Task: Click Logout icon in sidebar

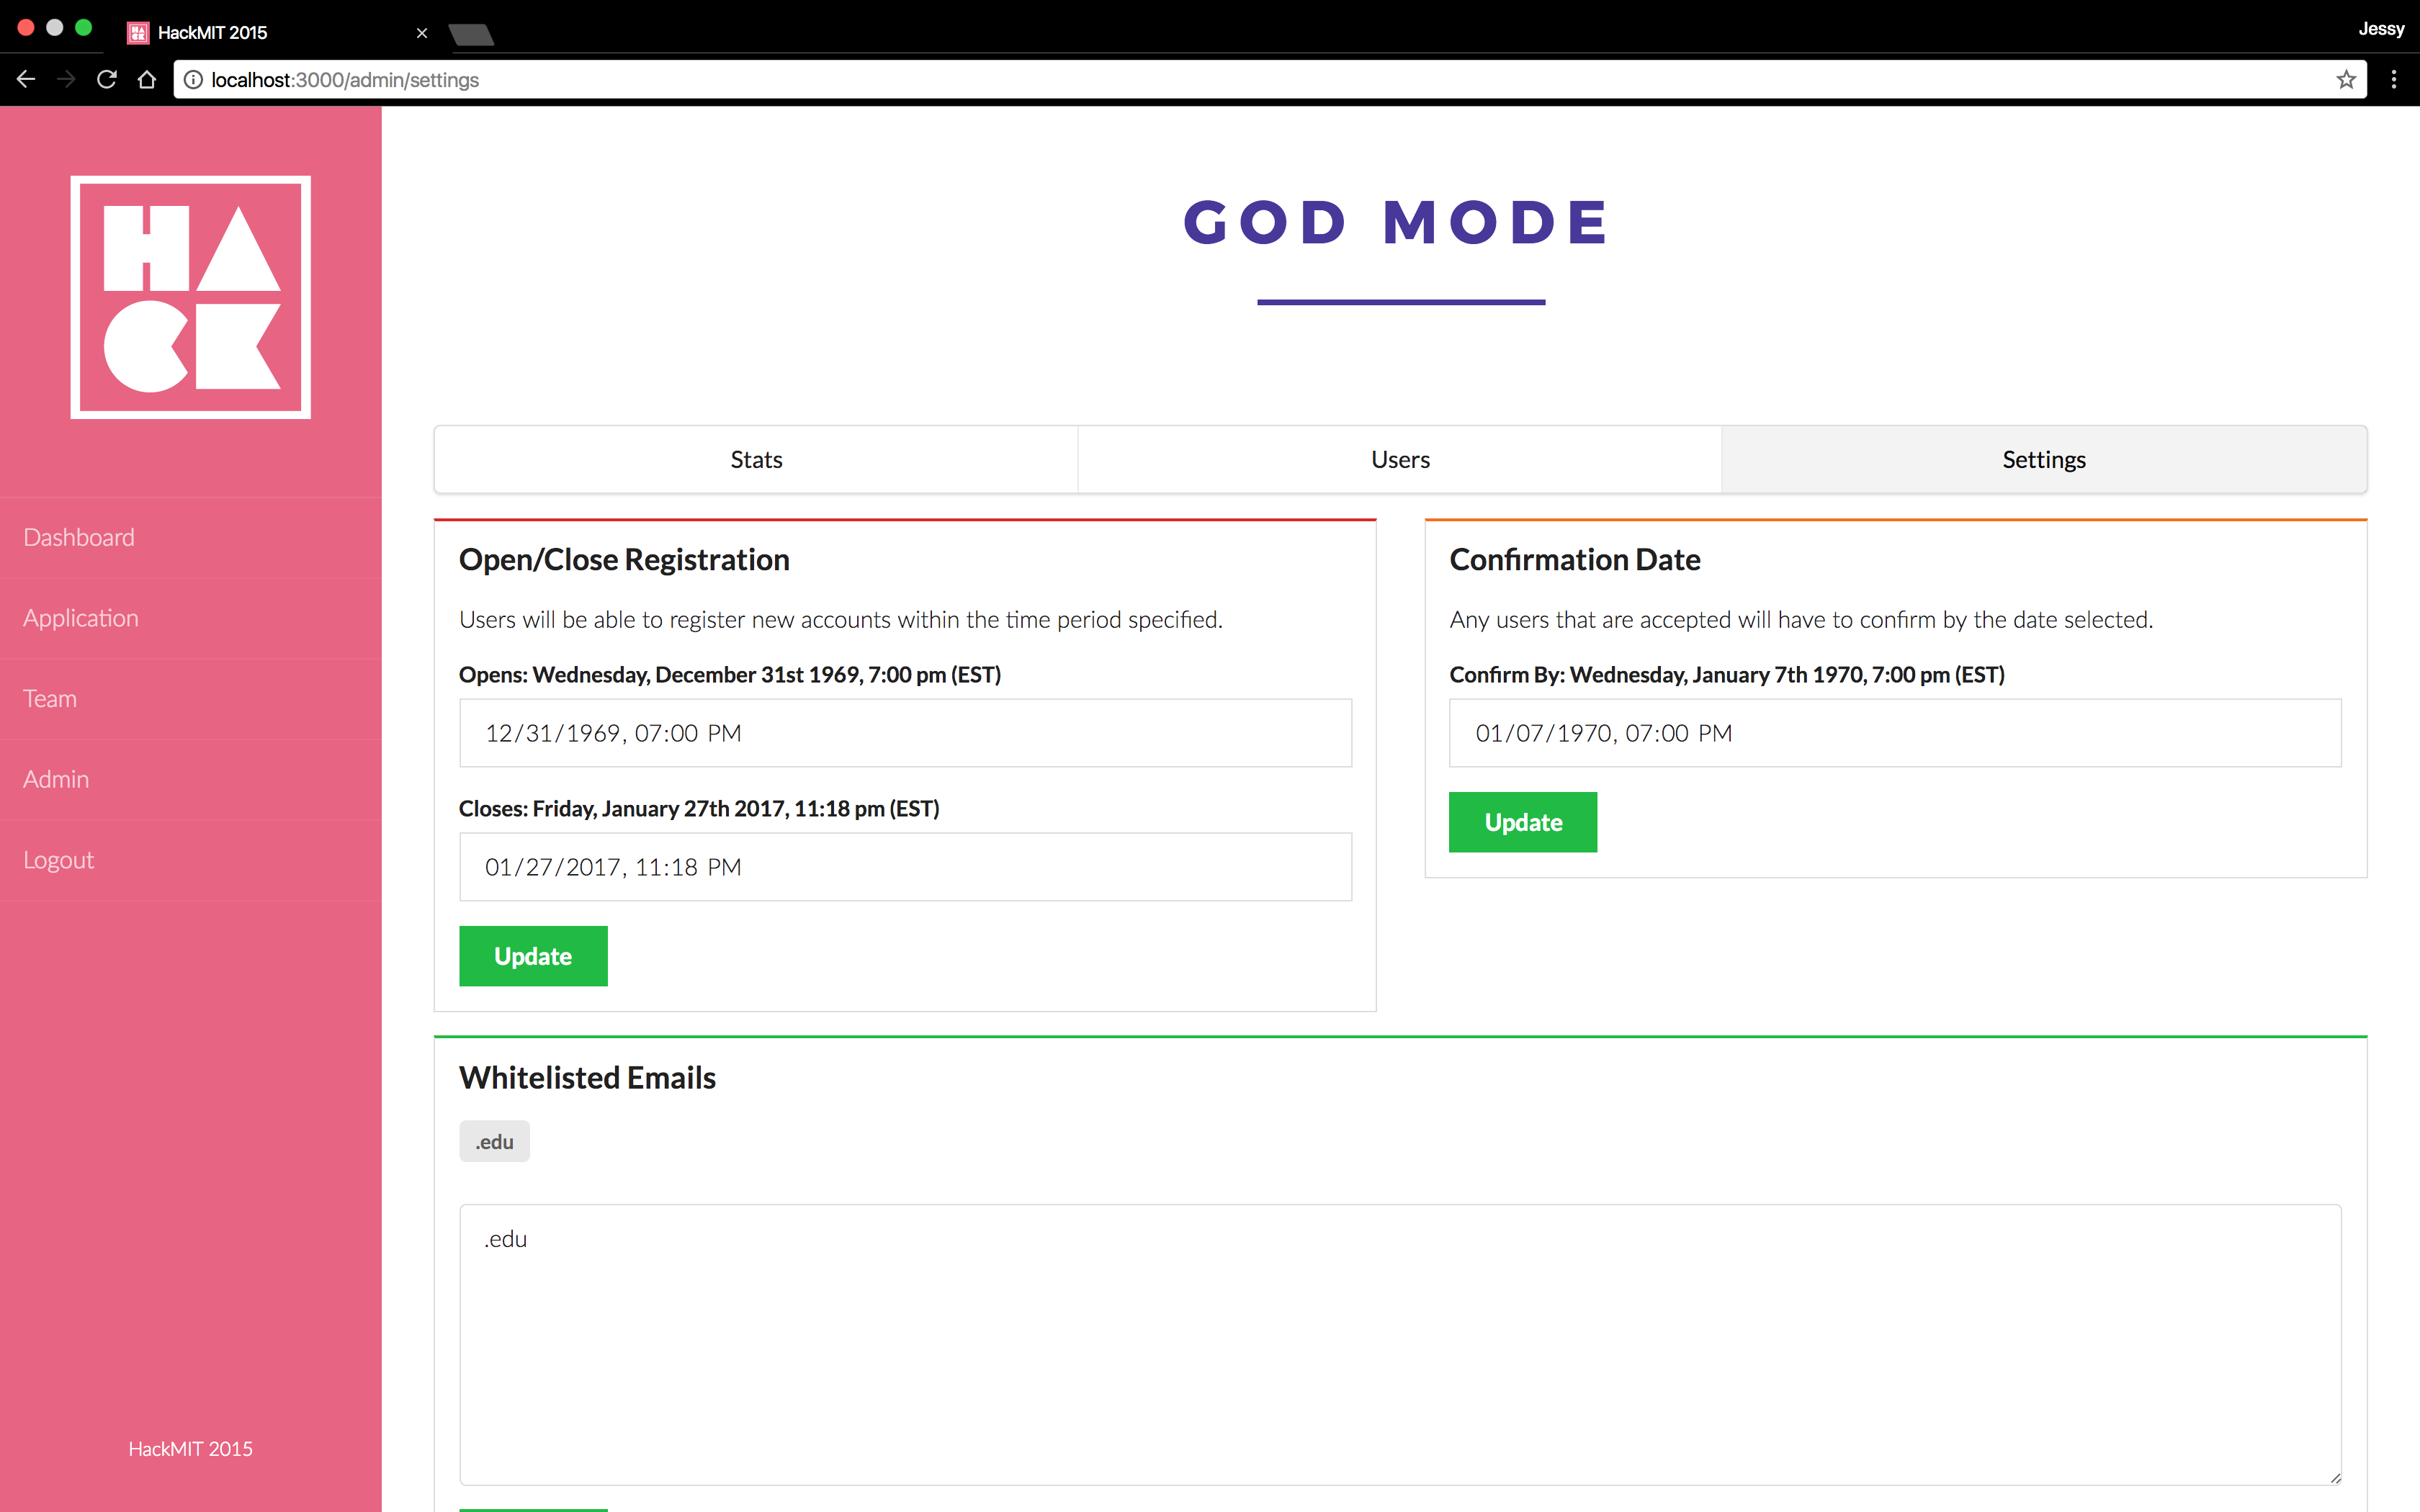Action: coord(58,859)
